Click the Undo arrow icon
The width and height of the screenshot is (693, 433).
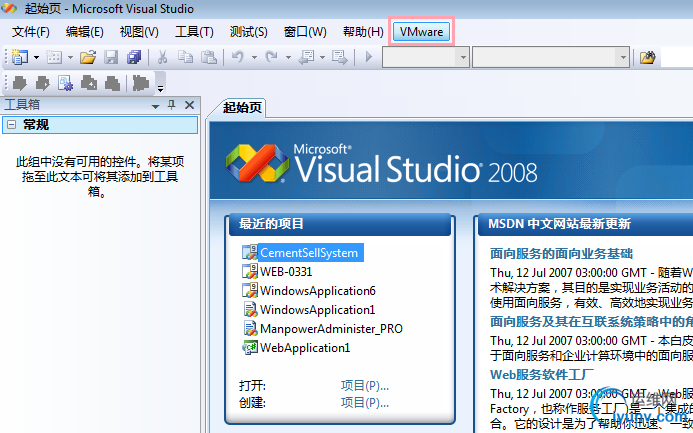coord(238,57)
